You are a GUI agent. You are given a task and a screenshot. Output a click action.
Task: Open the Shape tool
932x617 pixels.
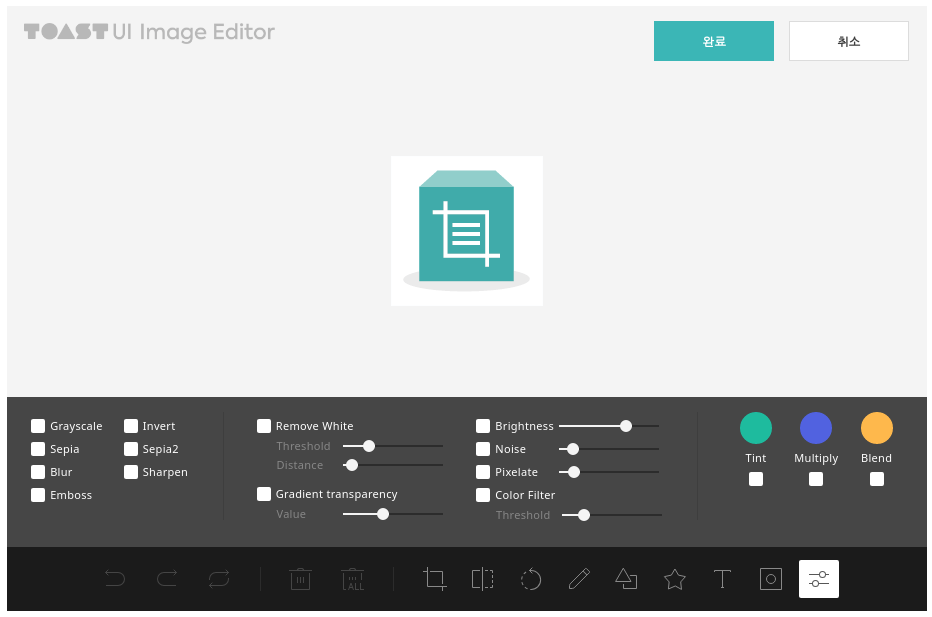626,579
